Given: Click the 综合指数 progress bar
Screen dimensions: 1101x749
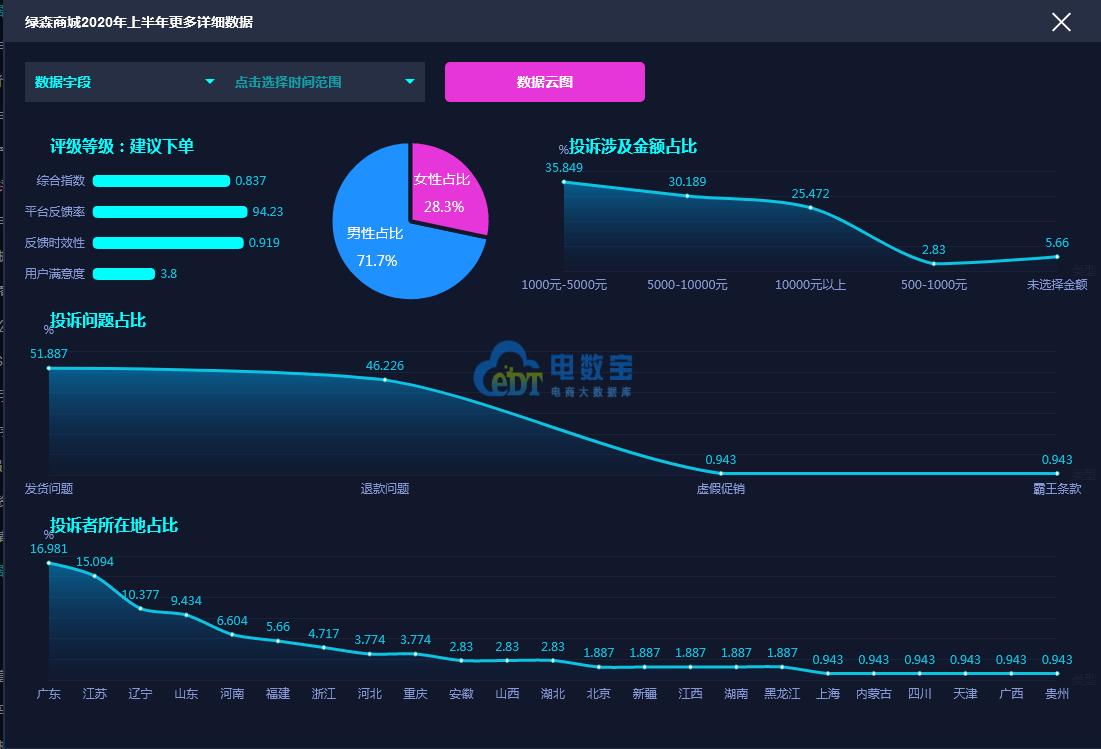Looking at the screenshot, I should 160,181.
